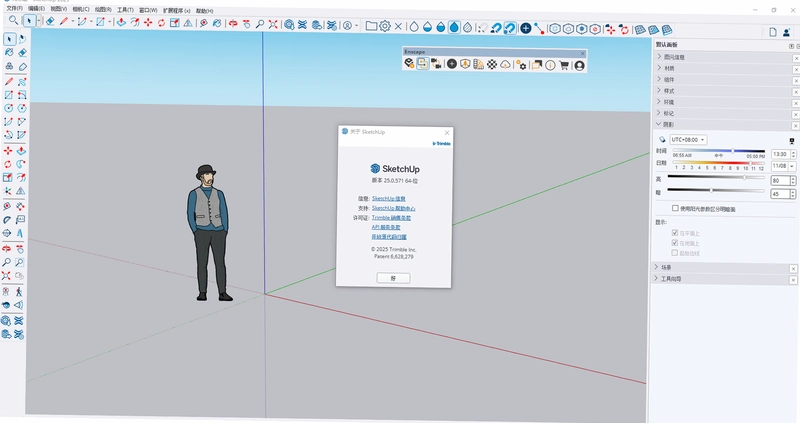
Task: Toggle Enscape live updates highlighted icon
Action: (x=422, y=63)
